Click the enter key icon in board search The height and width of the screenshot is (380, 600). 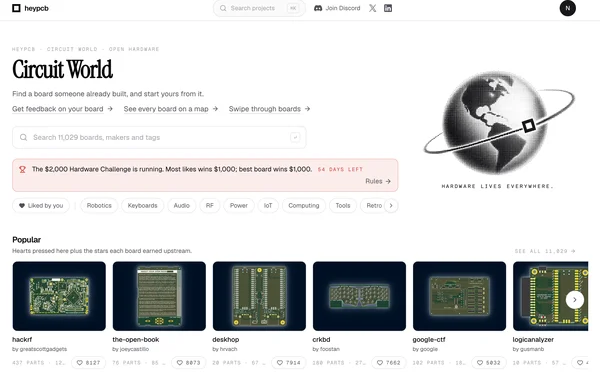click(295, 137)
